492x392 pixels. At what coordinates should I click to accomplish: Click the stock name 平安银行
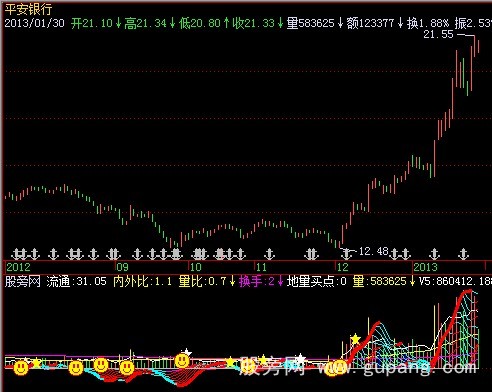tap(28, 9)
